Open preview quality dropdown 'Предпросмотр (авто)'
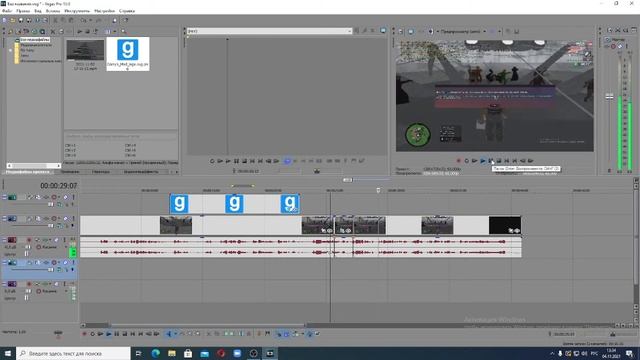This screenshot has height=360, width=640. click(x=463, y=31)
